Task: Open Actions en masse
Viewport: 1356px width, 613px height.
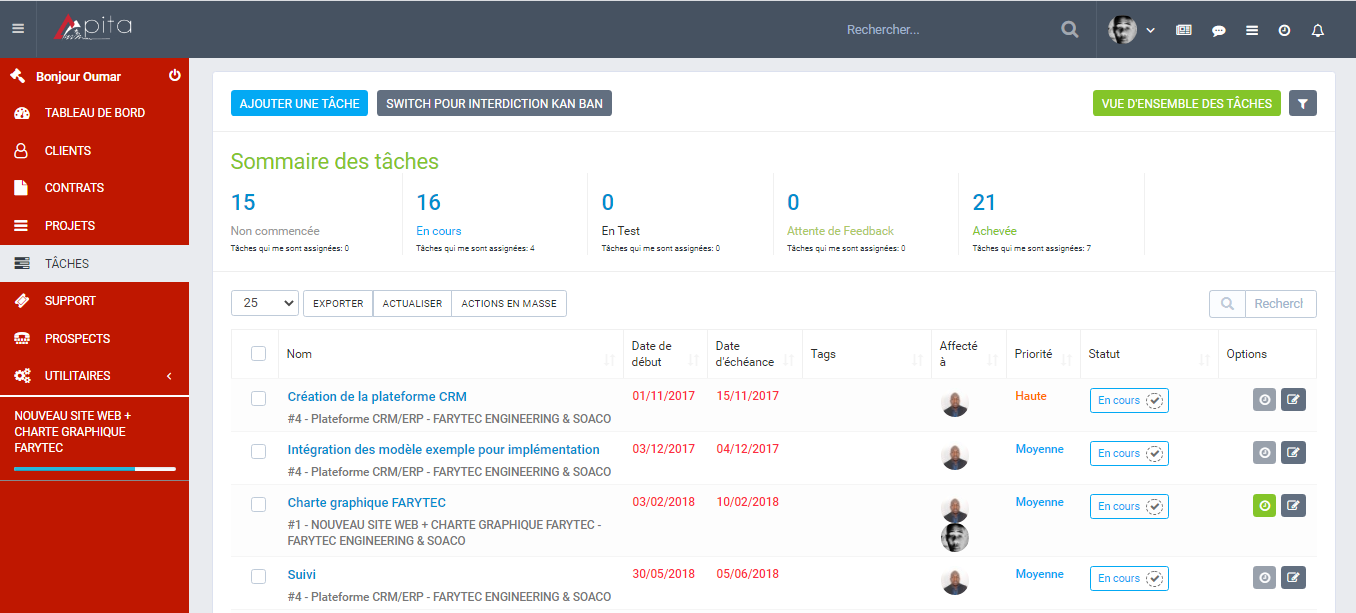Action: tap(509, 303)
